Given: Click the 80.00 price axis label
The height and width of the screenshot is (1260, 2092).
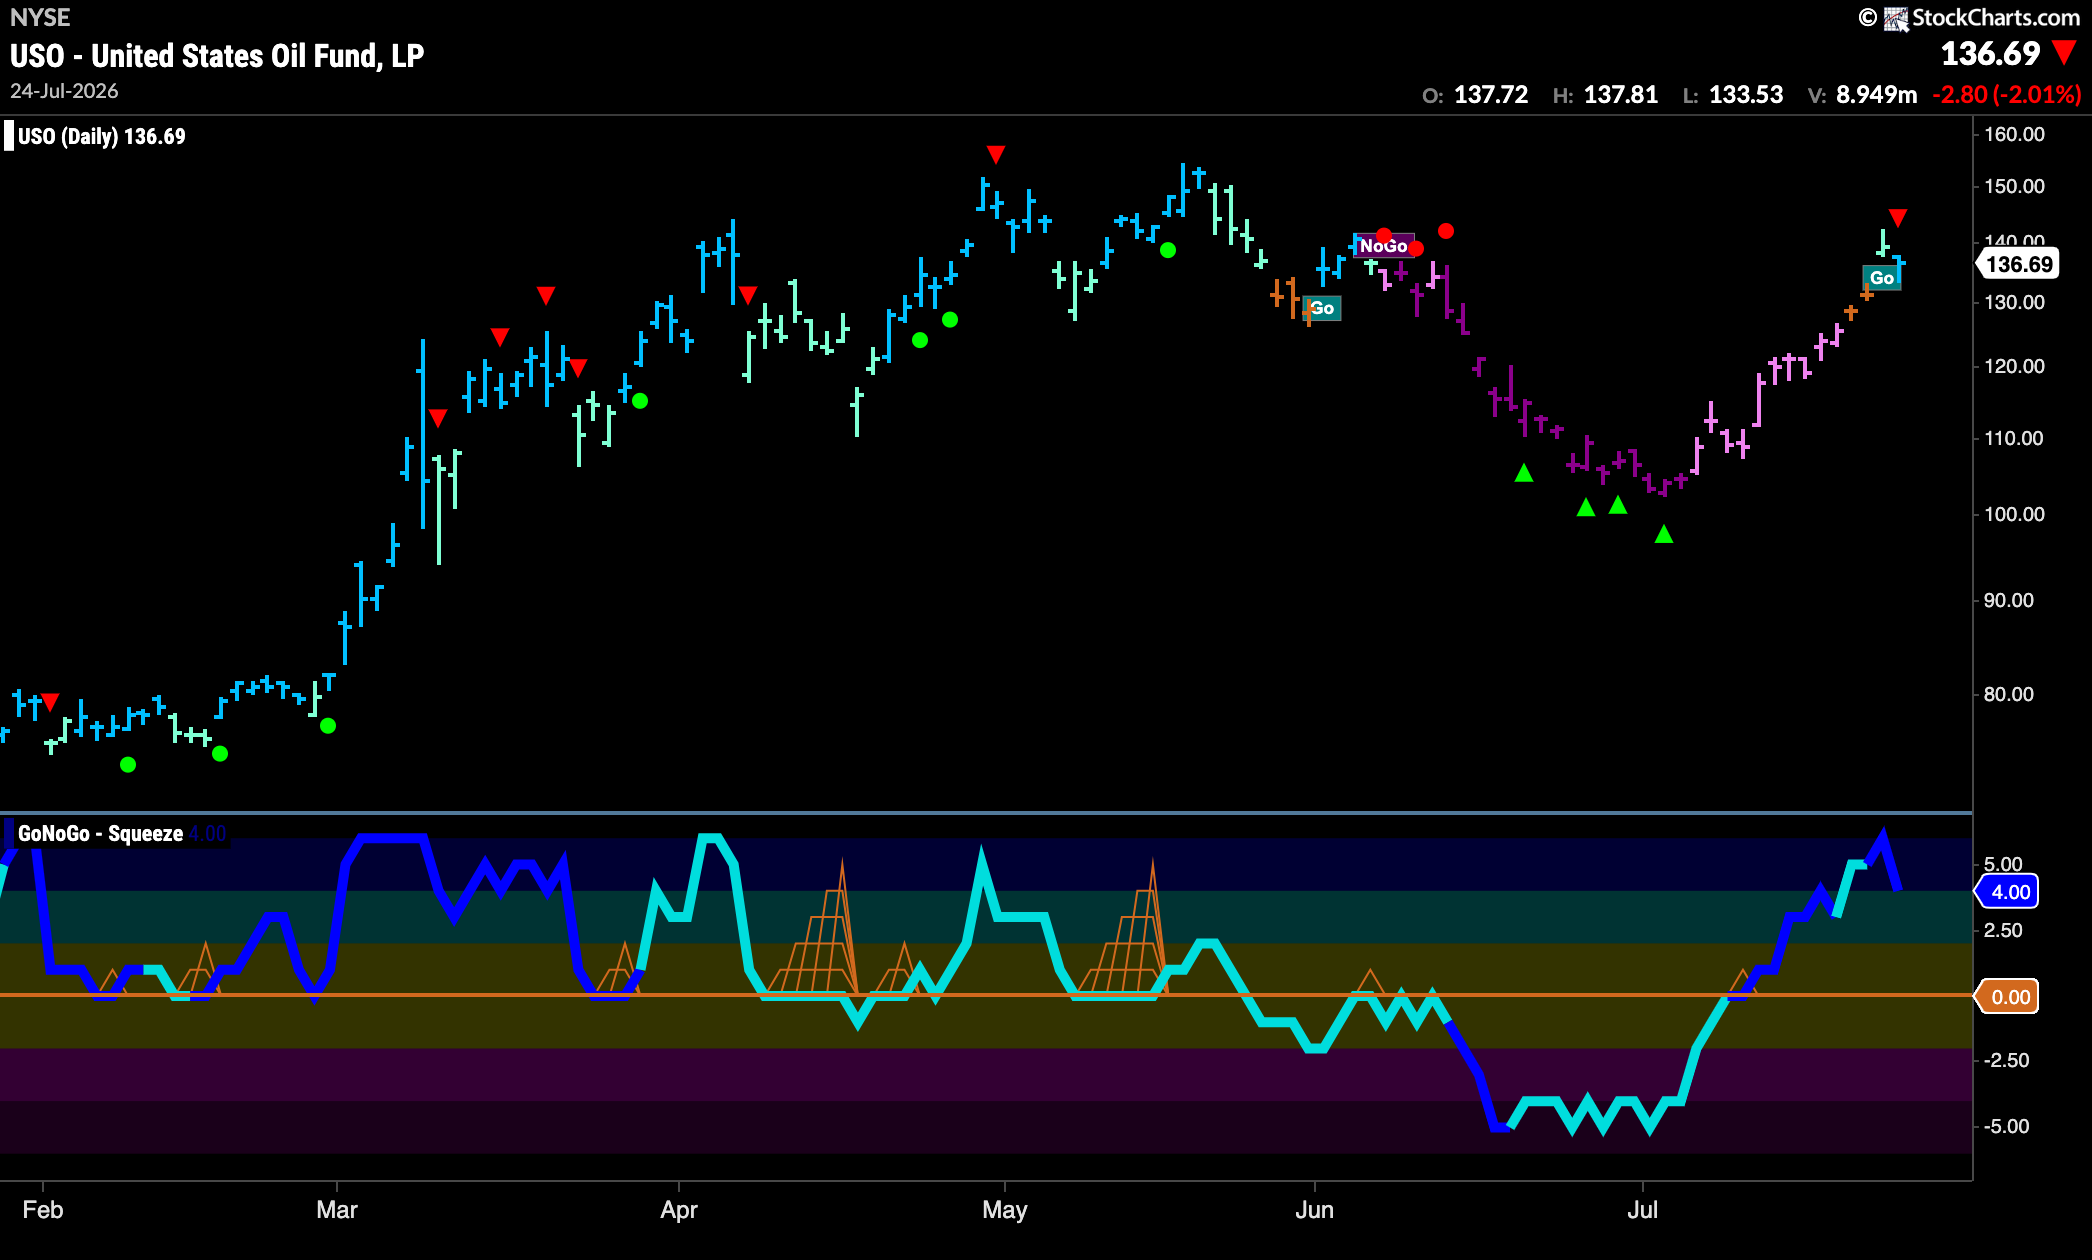Looking at the screenshot, I should tap(2009, 694).
